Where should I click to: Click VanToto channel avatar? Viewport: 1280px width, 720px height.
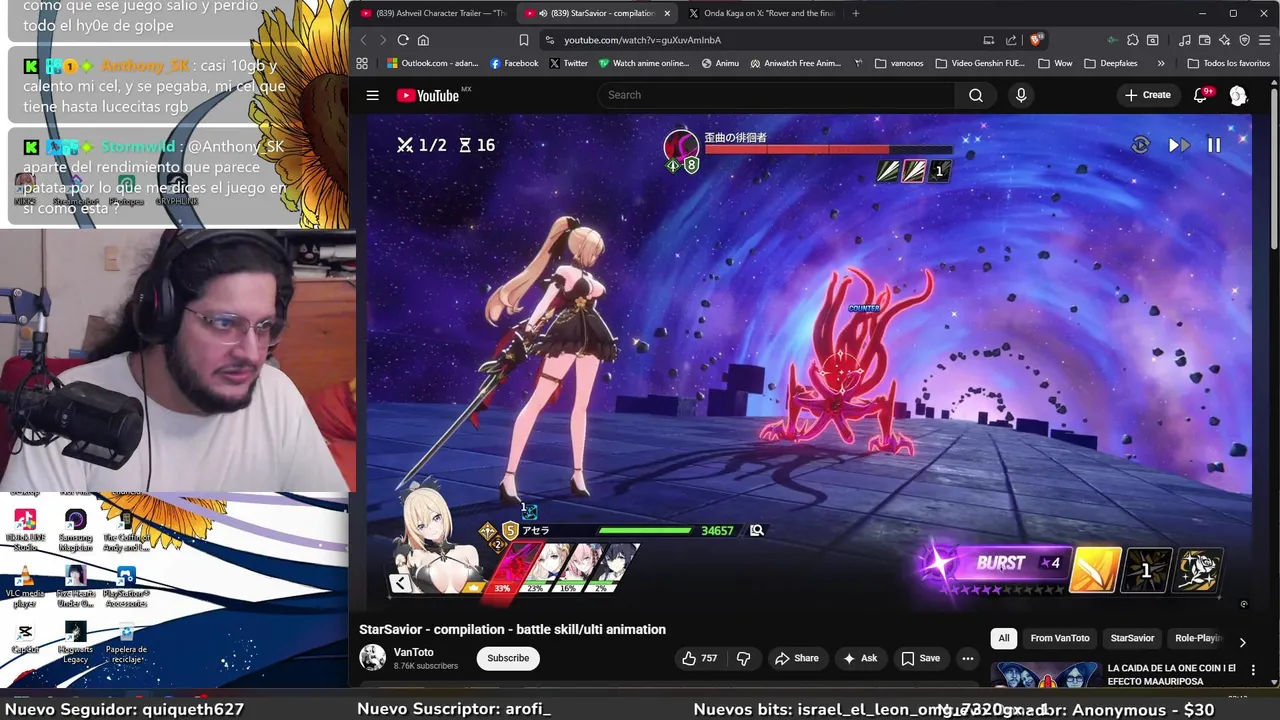click(x=372, y=658)
